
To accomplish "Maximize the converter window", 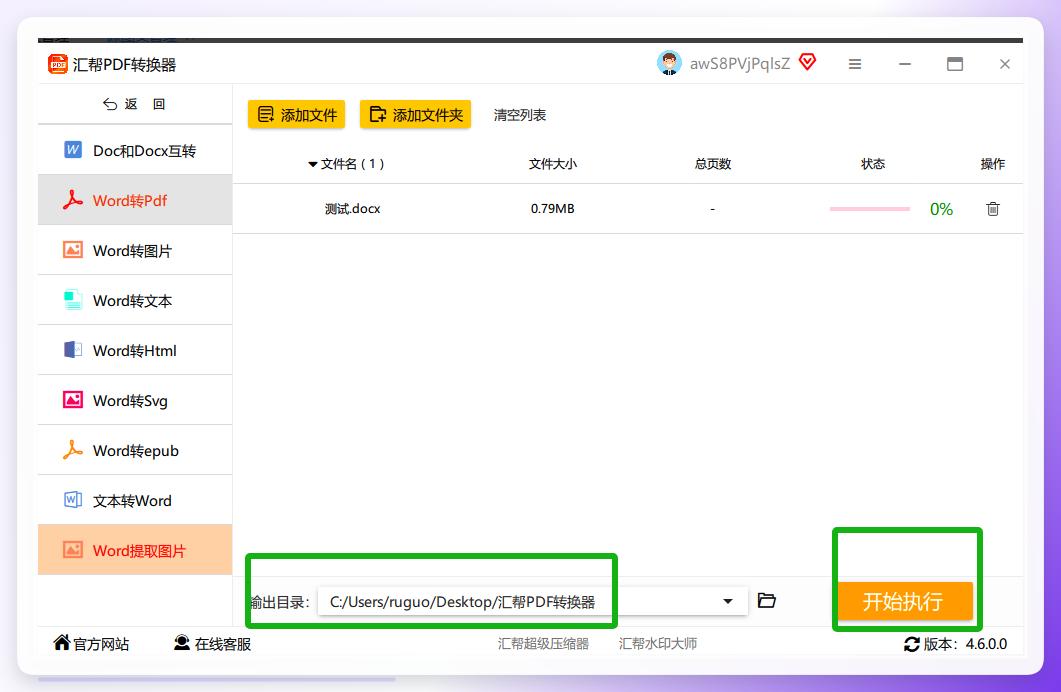I will pos(955,64).
